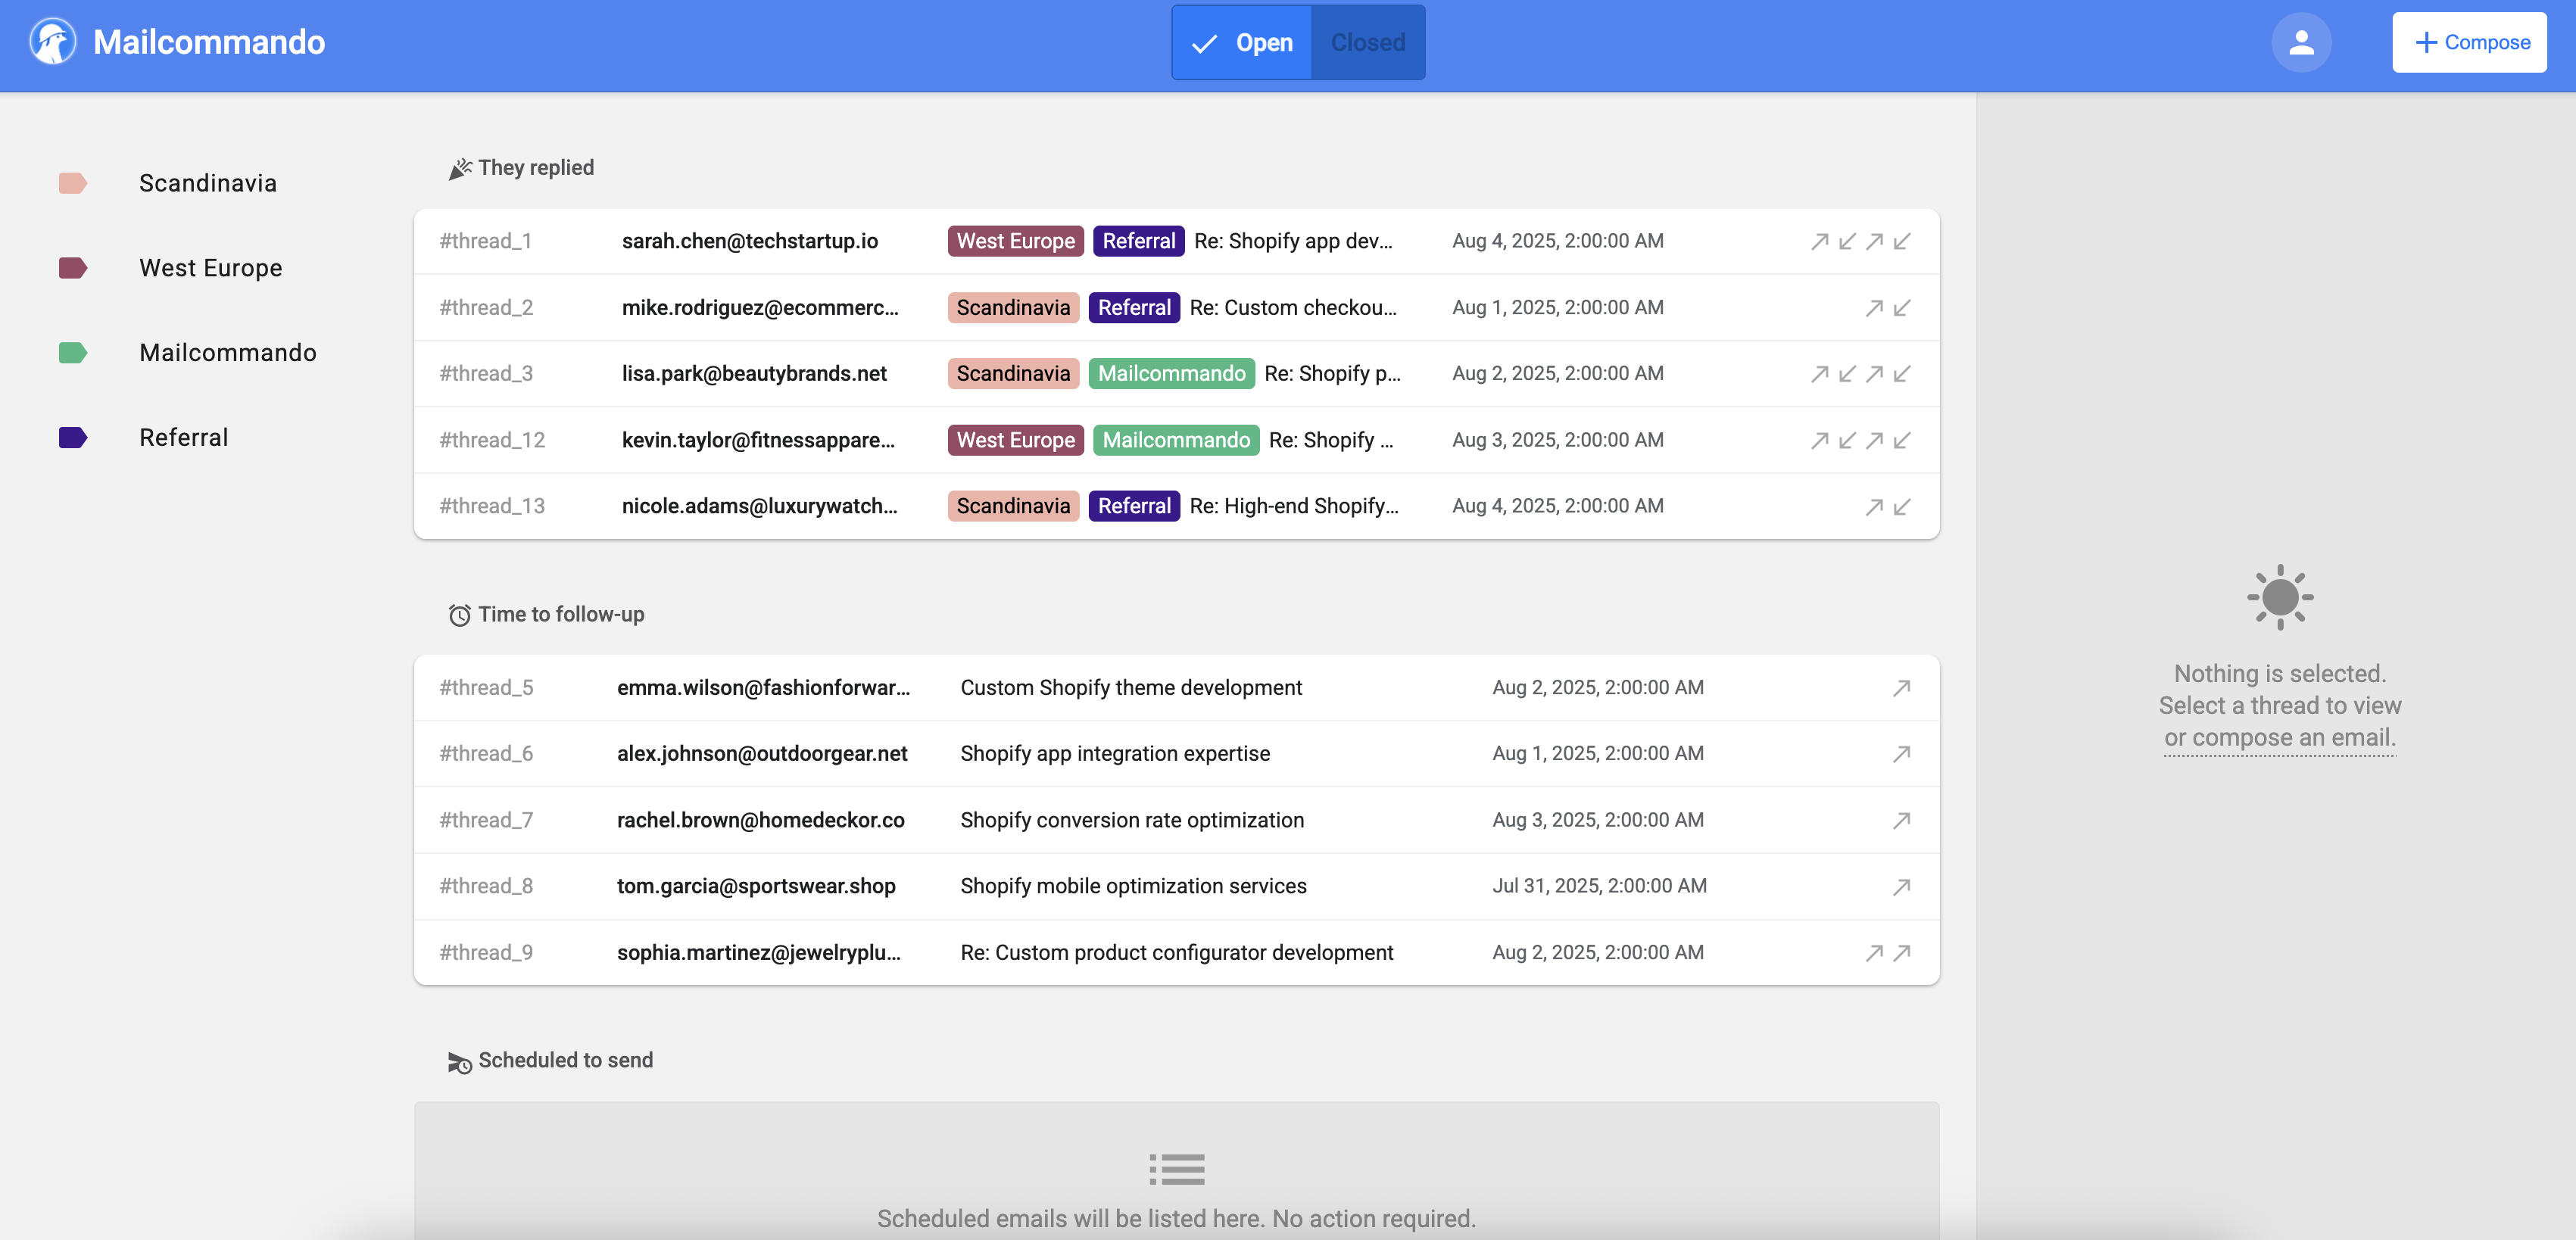Switch to the Open threads view
The image size is (2576, 1240).
pyautogui.click(x=1242, y=42)
